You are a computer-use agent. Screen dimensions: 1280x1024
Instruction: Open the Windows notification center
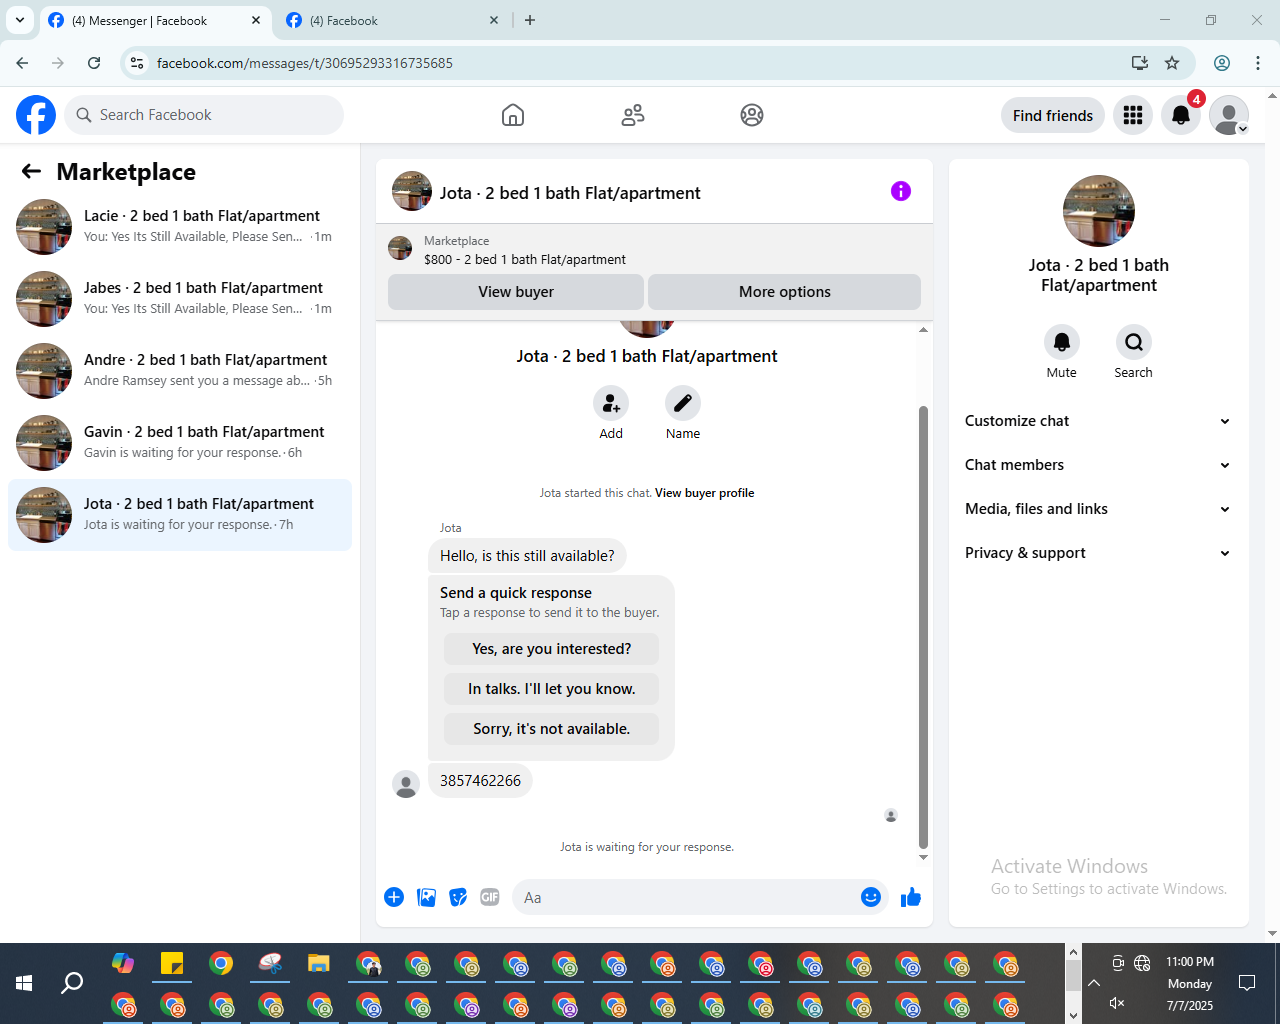coord(1247,983)
